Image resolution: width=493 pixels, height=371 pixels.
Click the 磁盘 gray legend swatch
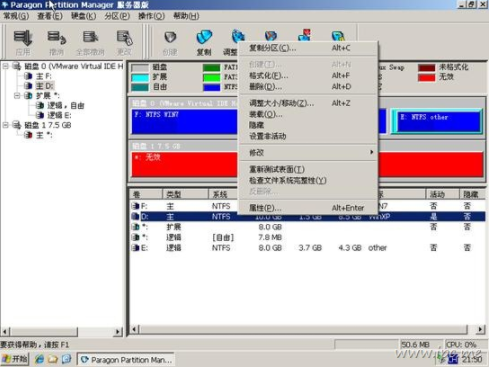click(140, 68)
